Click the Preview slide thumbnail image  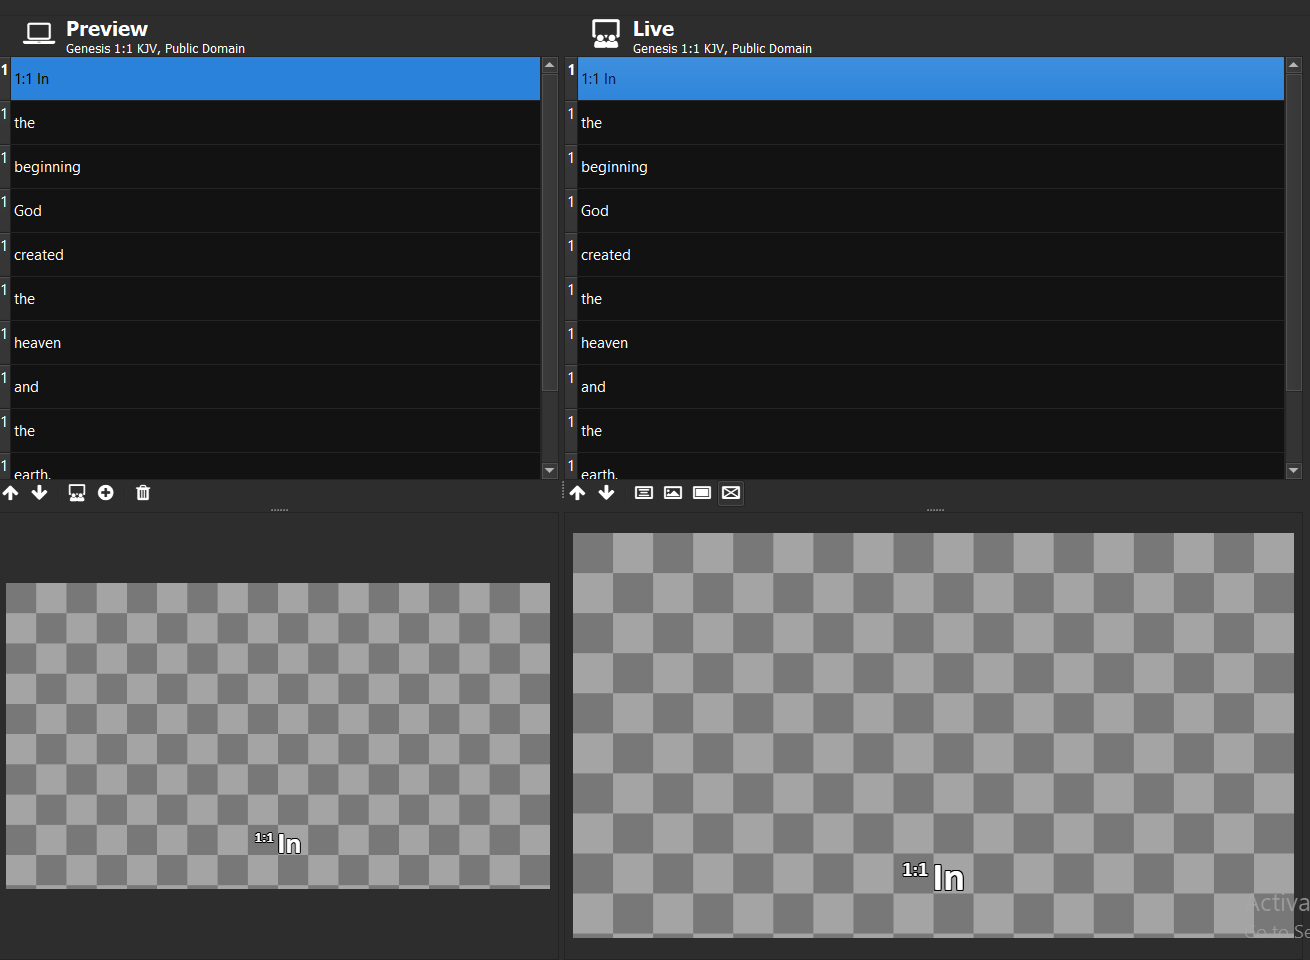pyautogui.click(x=278, y=736)
